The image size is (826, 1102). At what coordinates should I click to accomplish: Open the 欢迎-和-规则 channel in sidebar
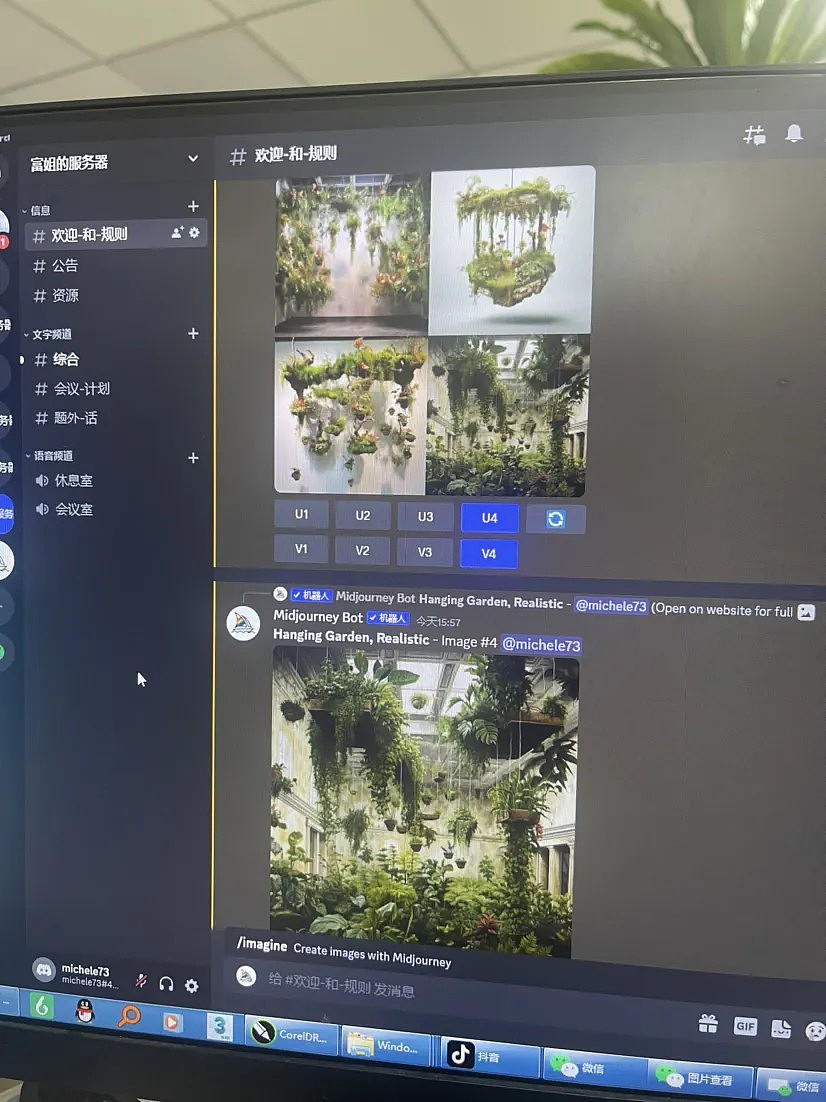tap(116, 235)
